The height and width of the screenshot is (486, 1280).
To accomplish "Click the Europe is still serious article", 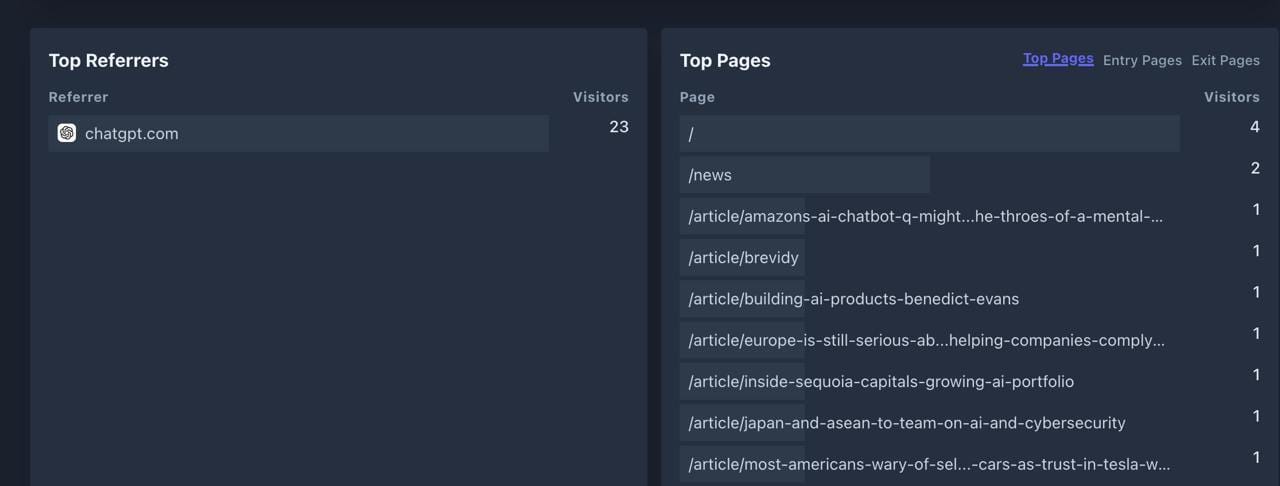I will pos(926,340).
